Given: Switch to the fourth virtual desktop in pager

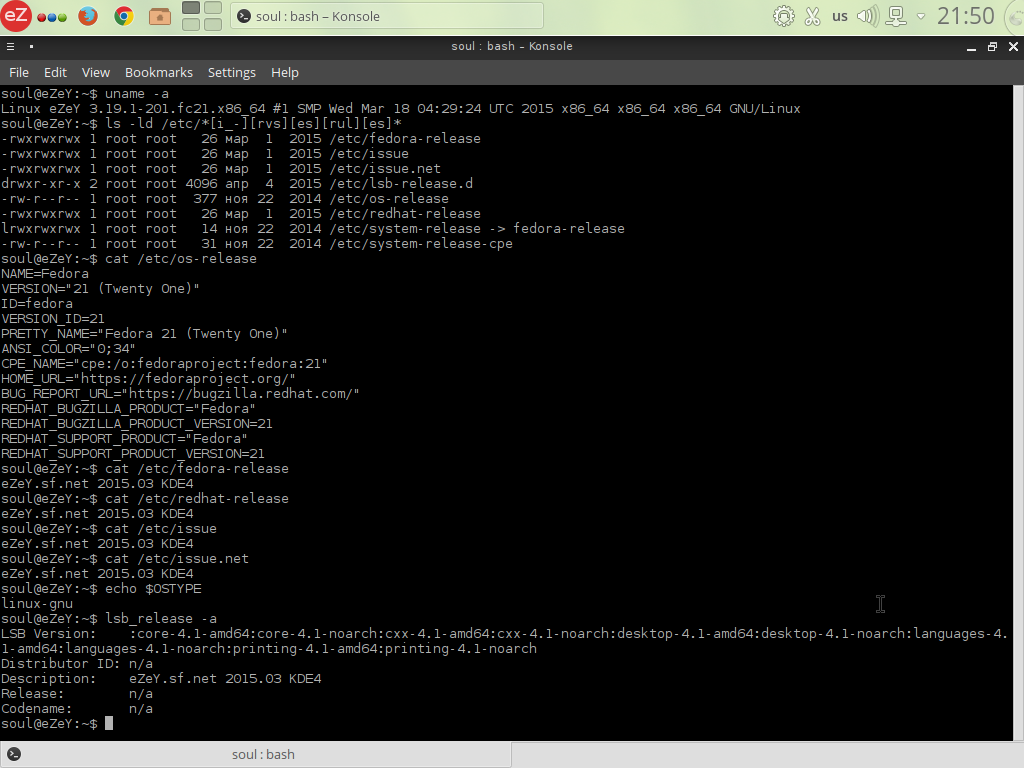Looking at the screenshot, I should pos(213,24).
